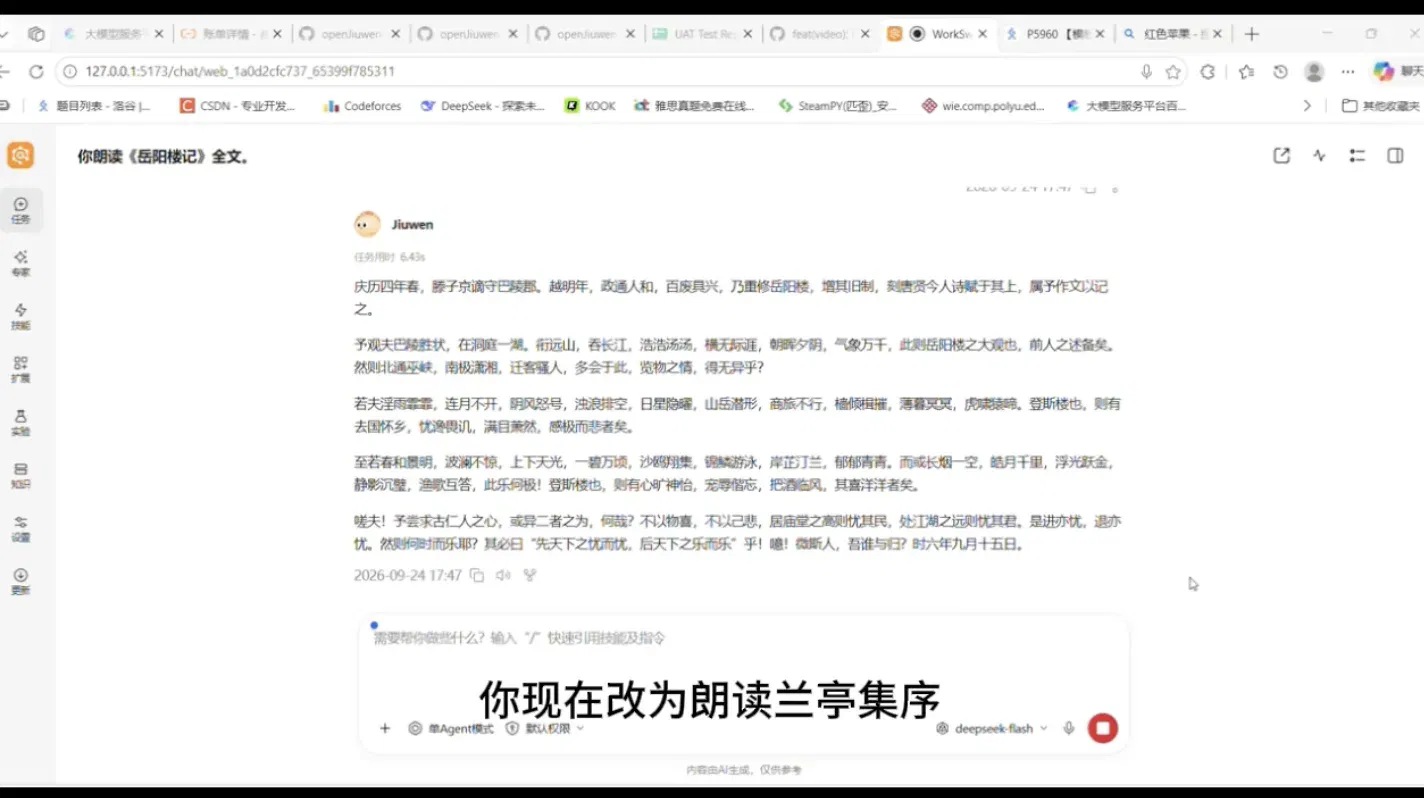The width and height of the screenshot is (1424, 798).
Task: Open the browser three-dot menu
Action: tap(1348, 72)
